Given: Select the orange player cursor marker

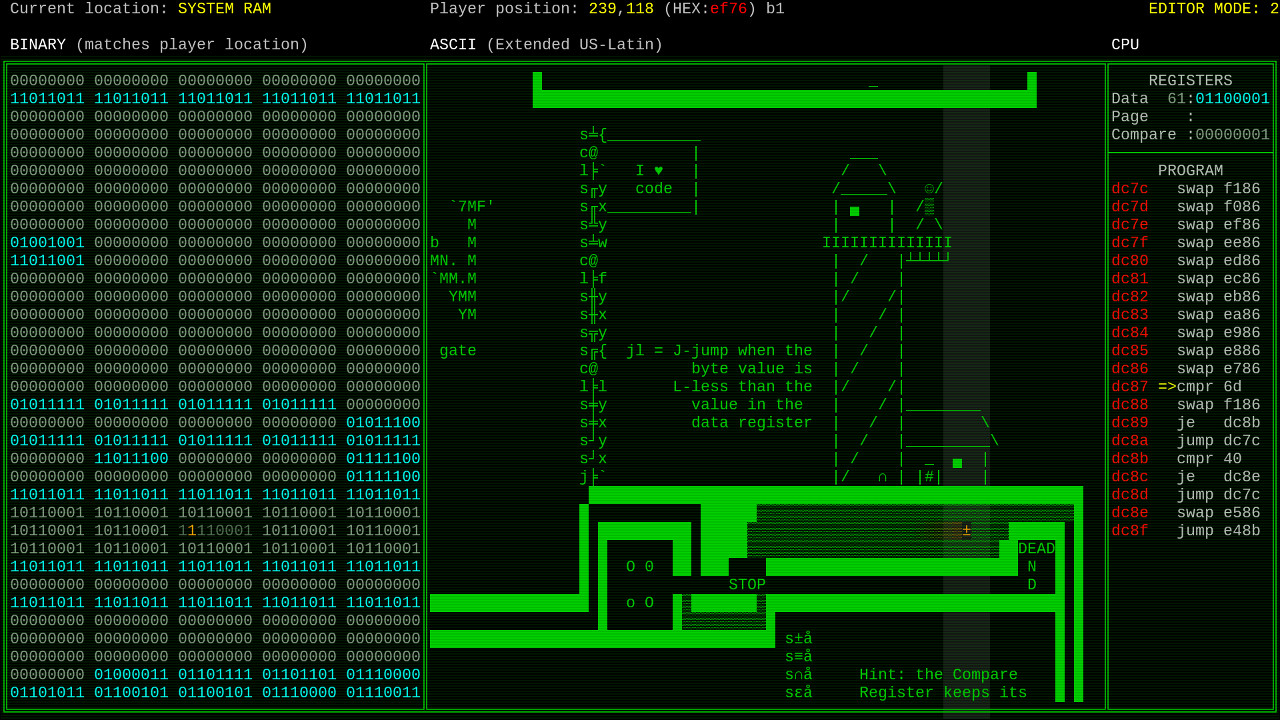Looking at the screenshot, I should click(x=966, y=530).
